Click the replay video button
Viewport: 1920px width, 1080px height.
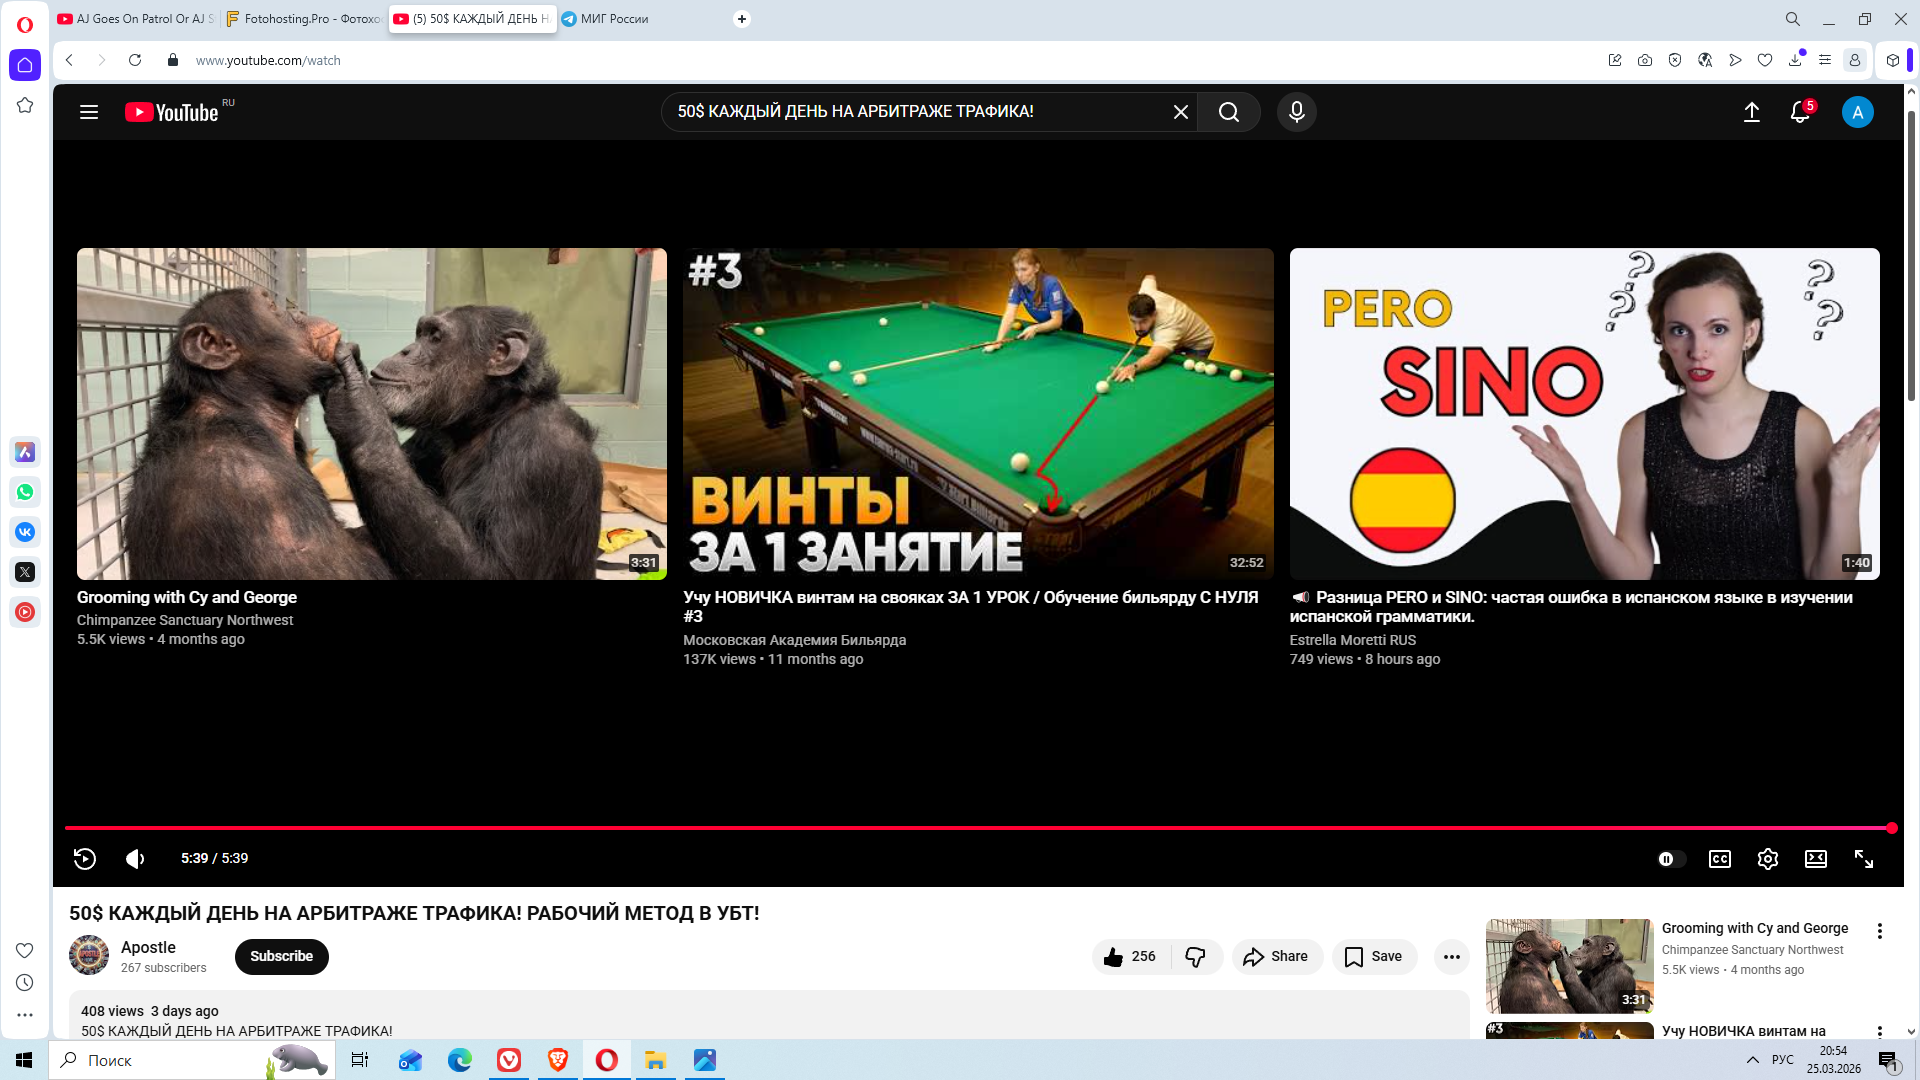pyautogui.click(x=85, y=859)
